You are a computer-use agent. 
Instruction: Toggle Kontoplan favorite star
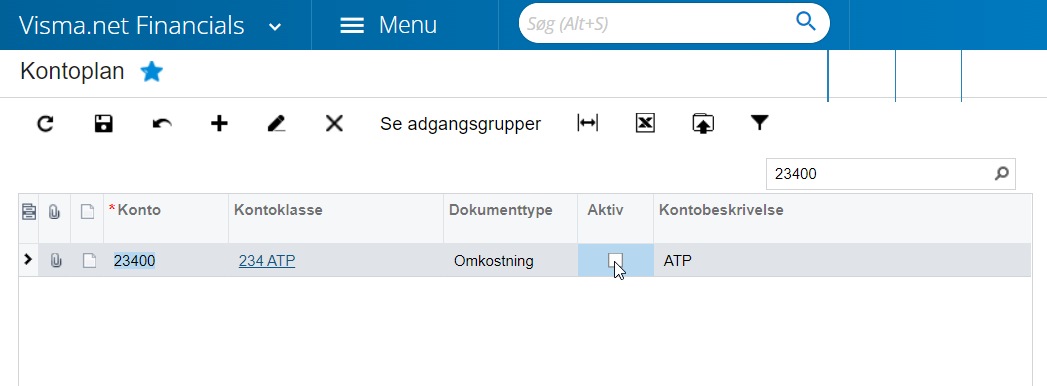pos(152,71)
